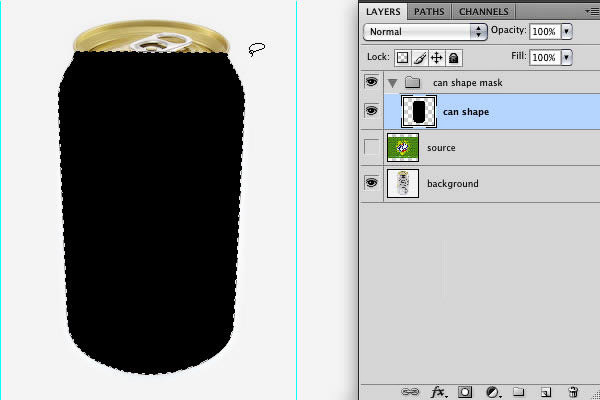The height and width of the screenshot is (400, 600).
Task: Open the Layers panel options menu
Action: (592, 12)
